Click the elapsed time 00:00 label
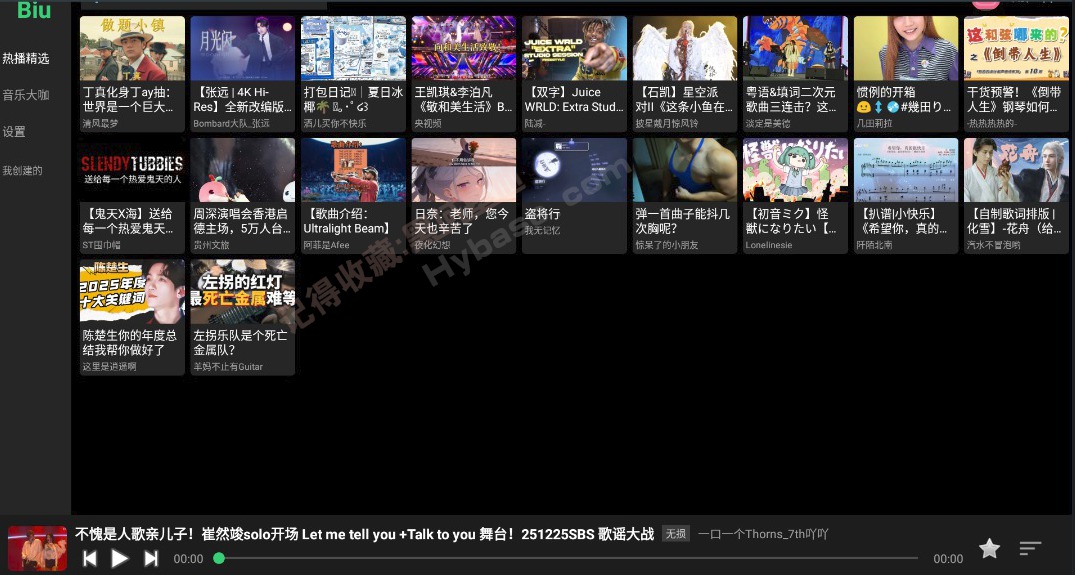This screenshot has width=1075, height=575. click(189, 559)
